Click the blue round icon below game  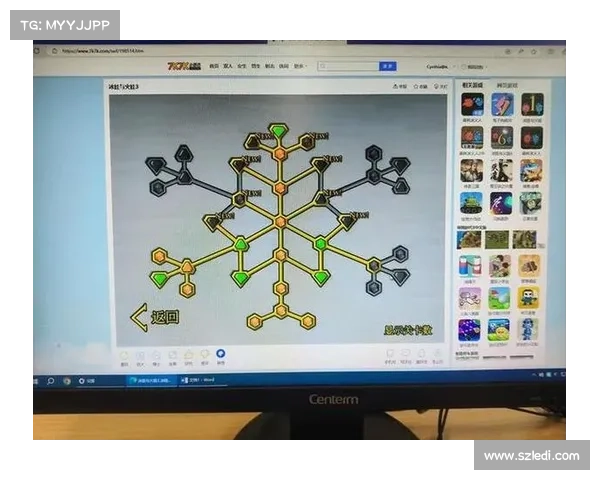(221, 353)
